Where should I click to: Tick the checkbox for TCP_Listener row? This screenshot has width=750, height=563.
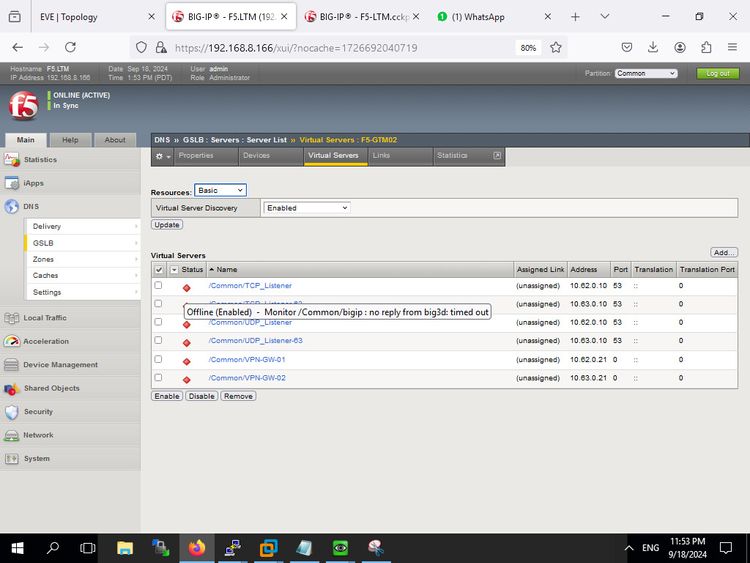[158, 286]
